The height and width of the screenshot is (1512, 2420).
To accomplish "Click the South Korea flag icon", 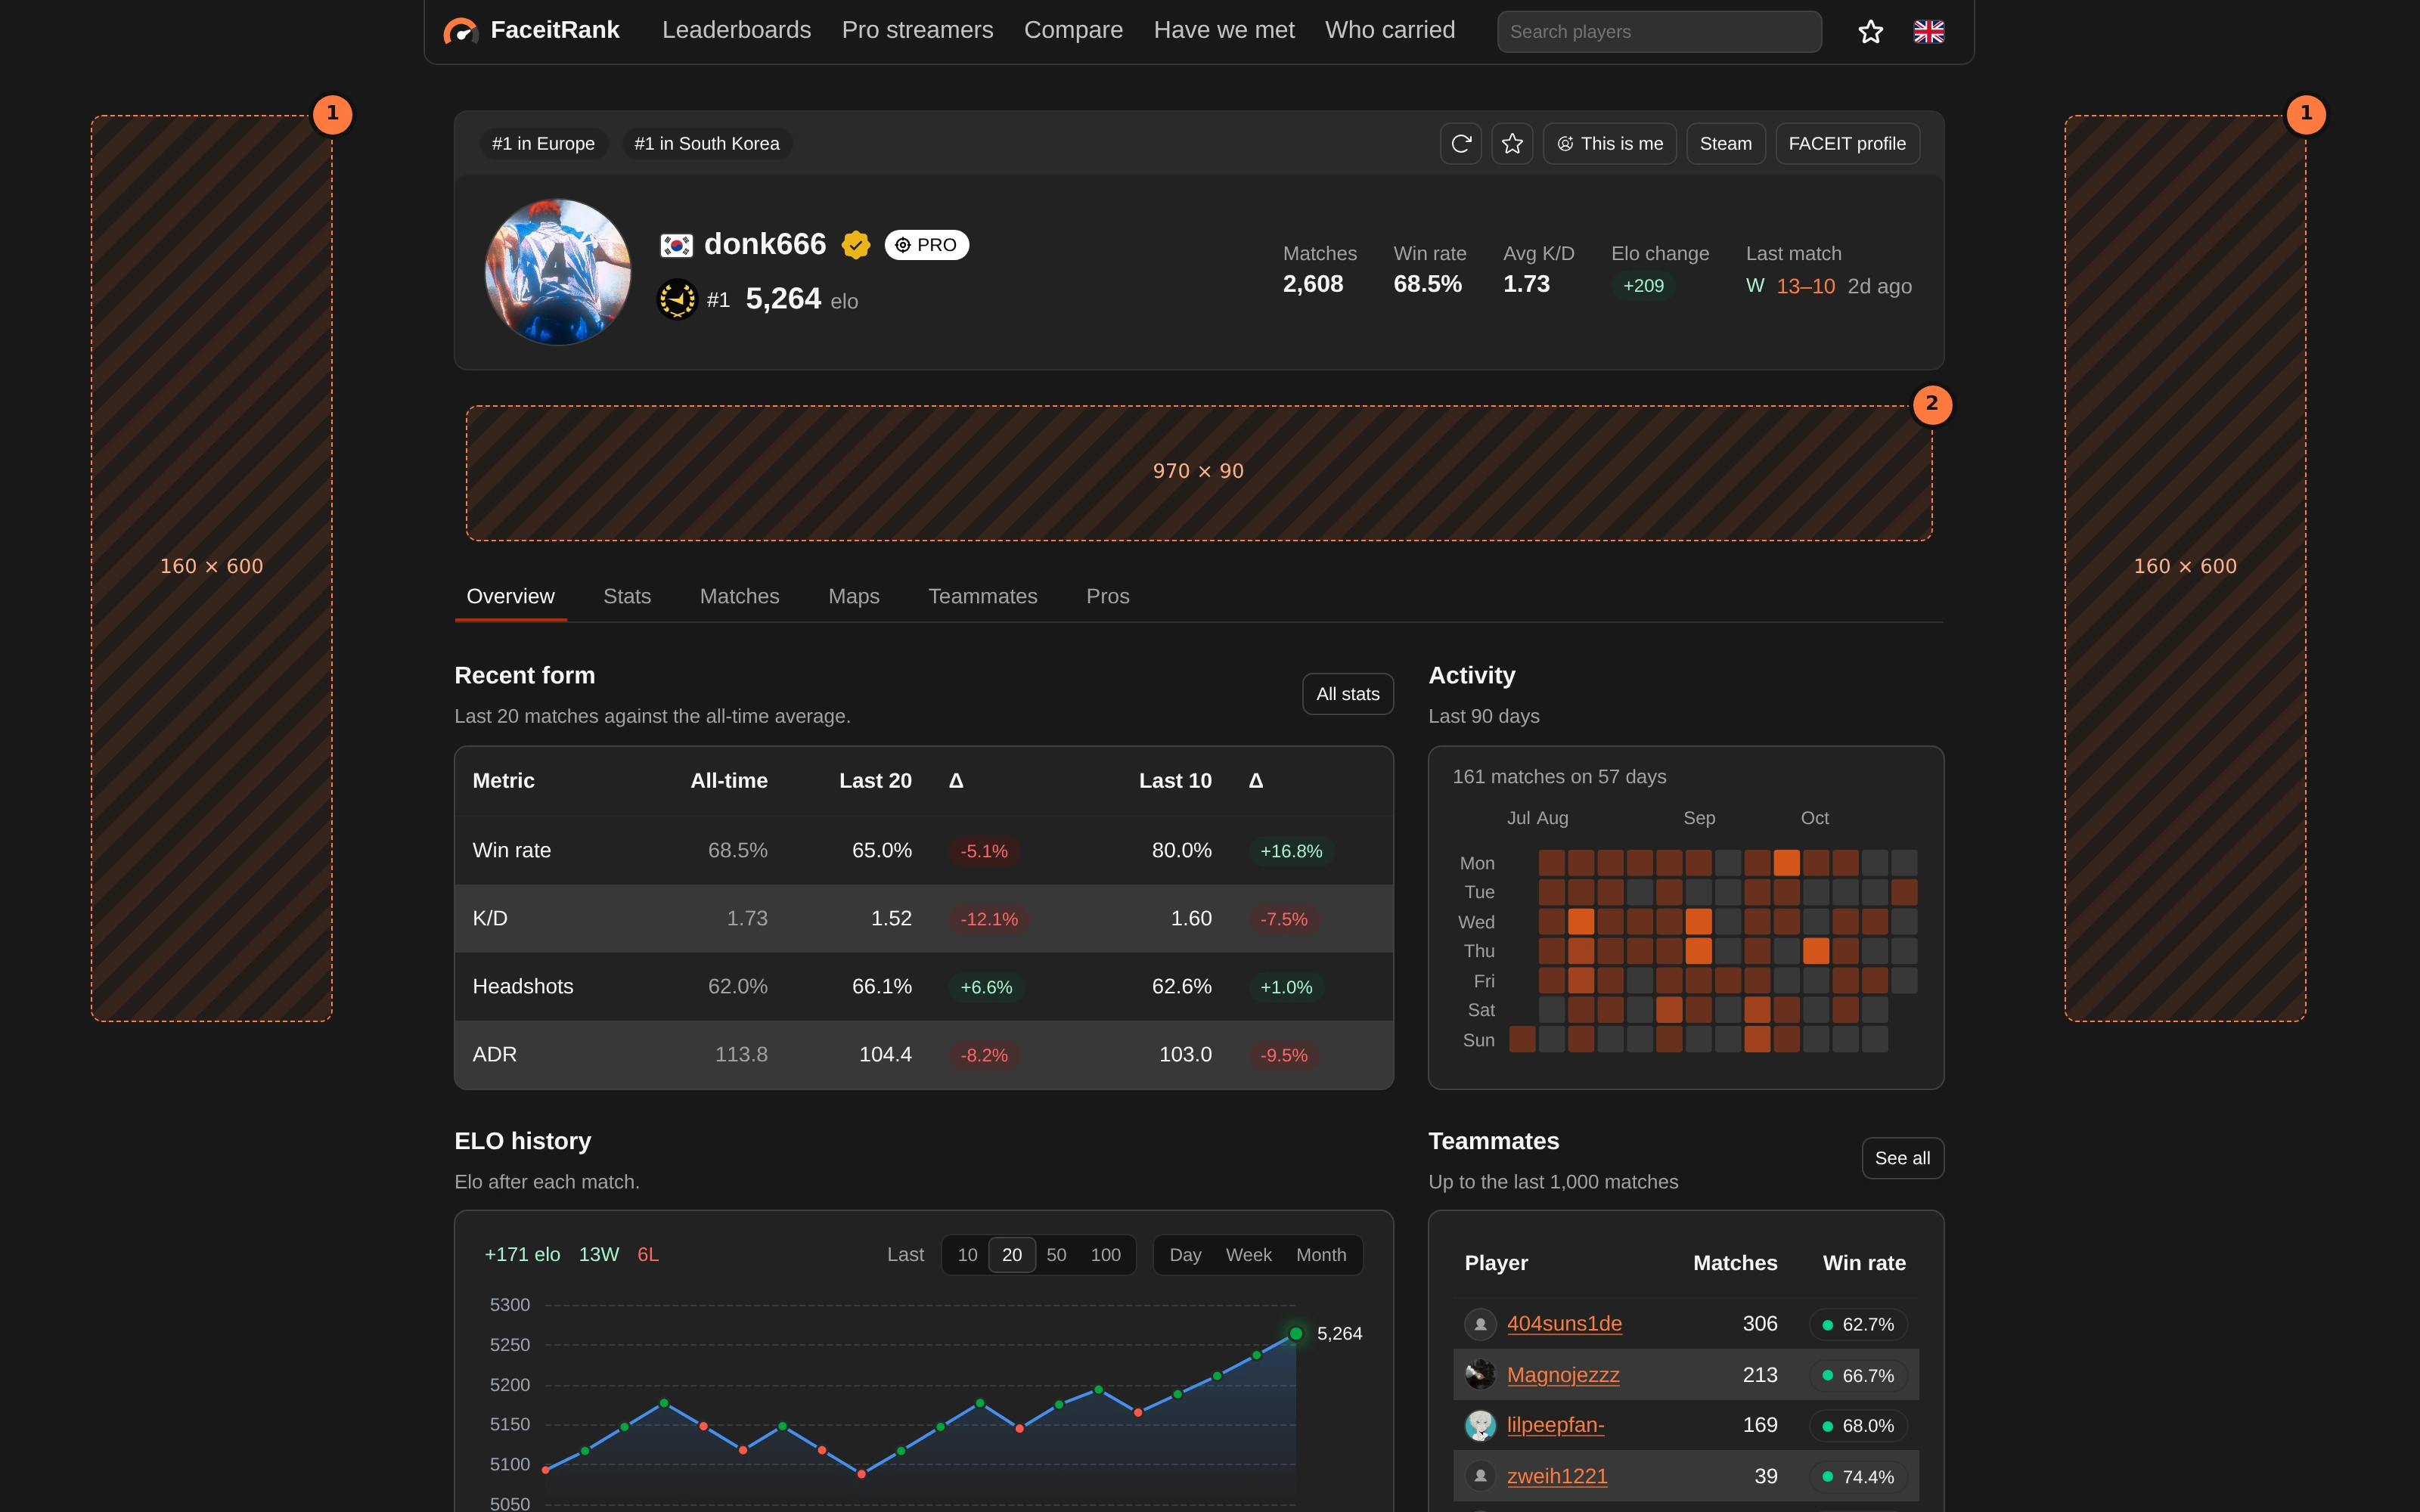I will tap(676, 245).
